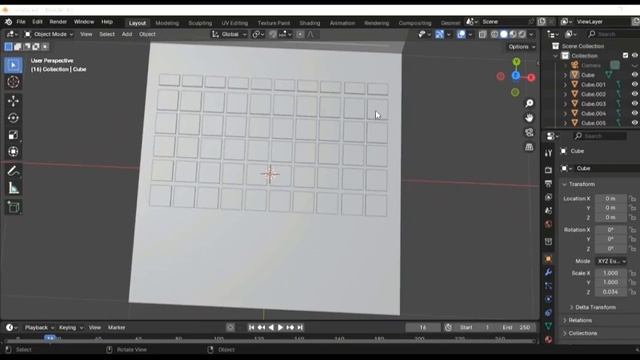Click the red X axis gizmo
This screenshot has width=640, height=360.
click(531, 77)
